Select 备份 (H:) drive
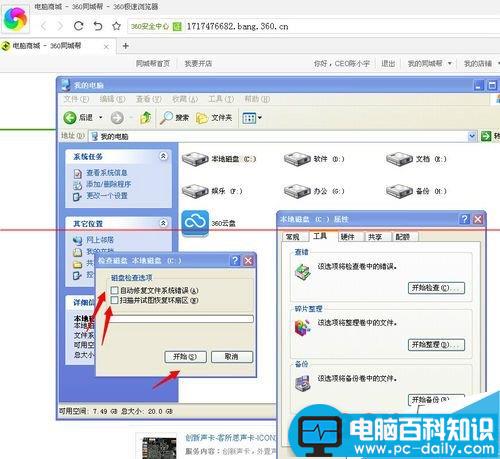The height and width of the screenshot is (459, 500). click(416, 191)
